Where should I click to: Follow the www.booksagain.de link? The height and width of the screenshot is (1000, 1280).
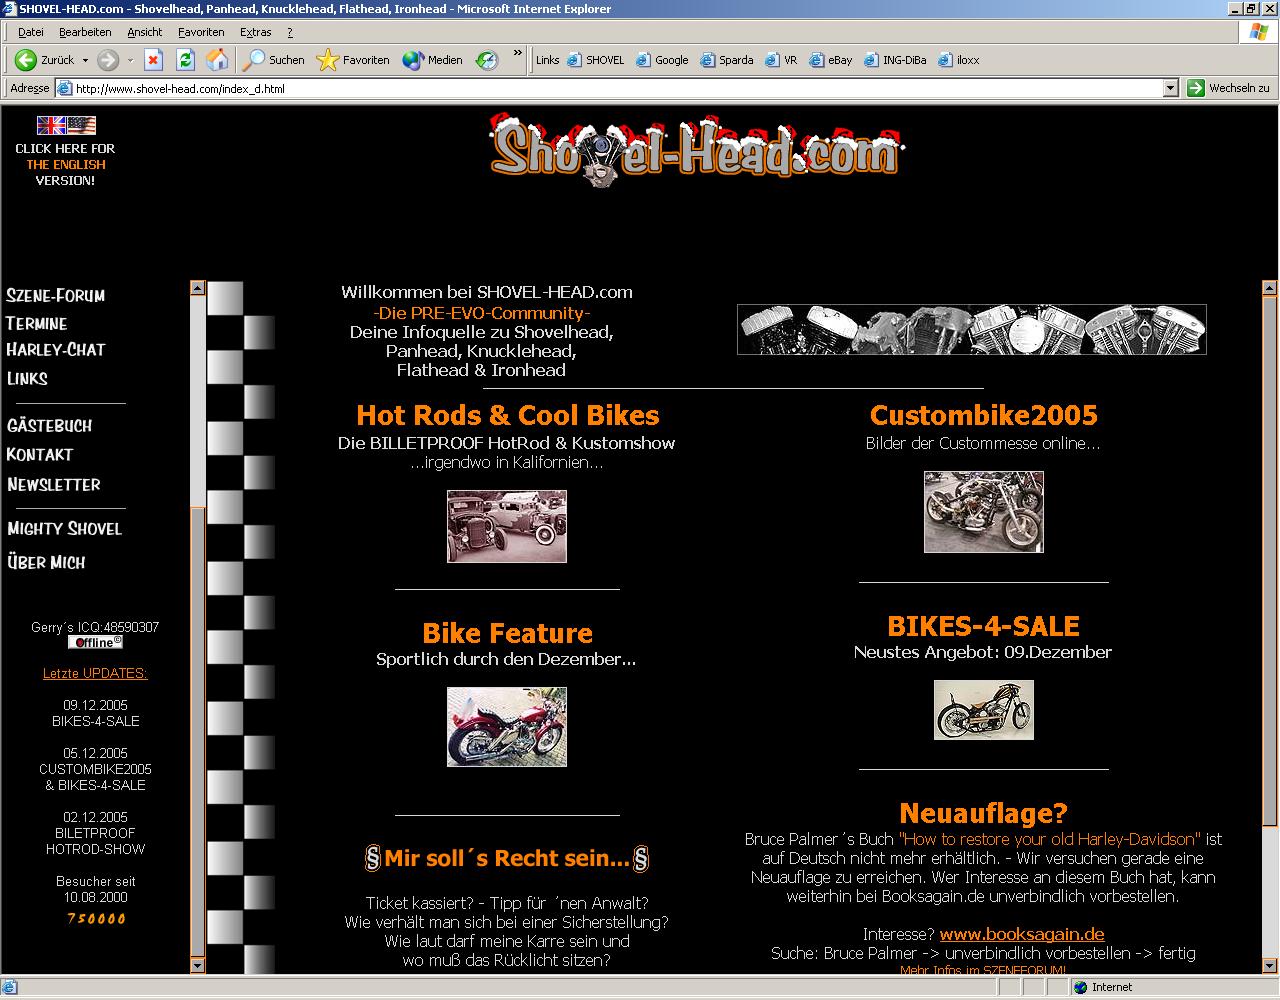click(1021, 935)
